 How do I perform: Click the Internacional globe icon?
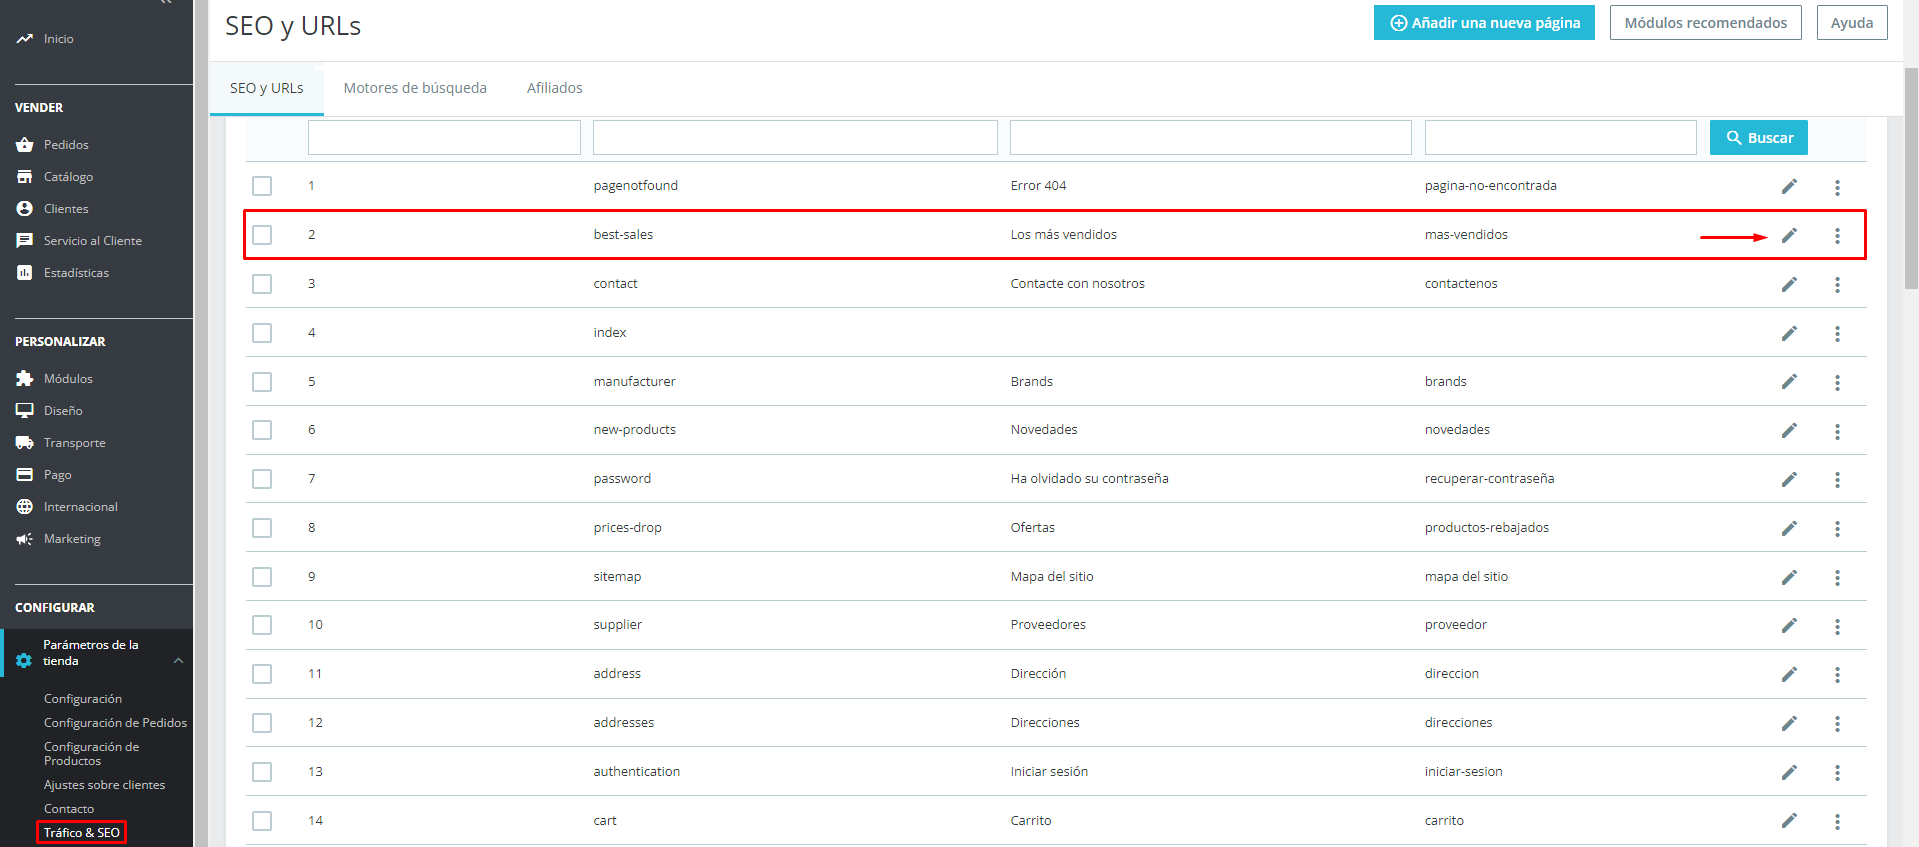tap(25, 507)
